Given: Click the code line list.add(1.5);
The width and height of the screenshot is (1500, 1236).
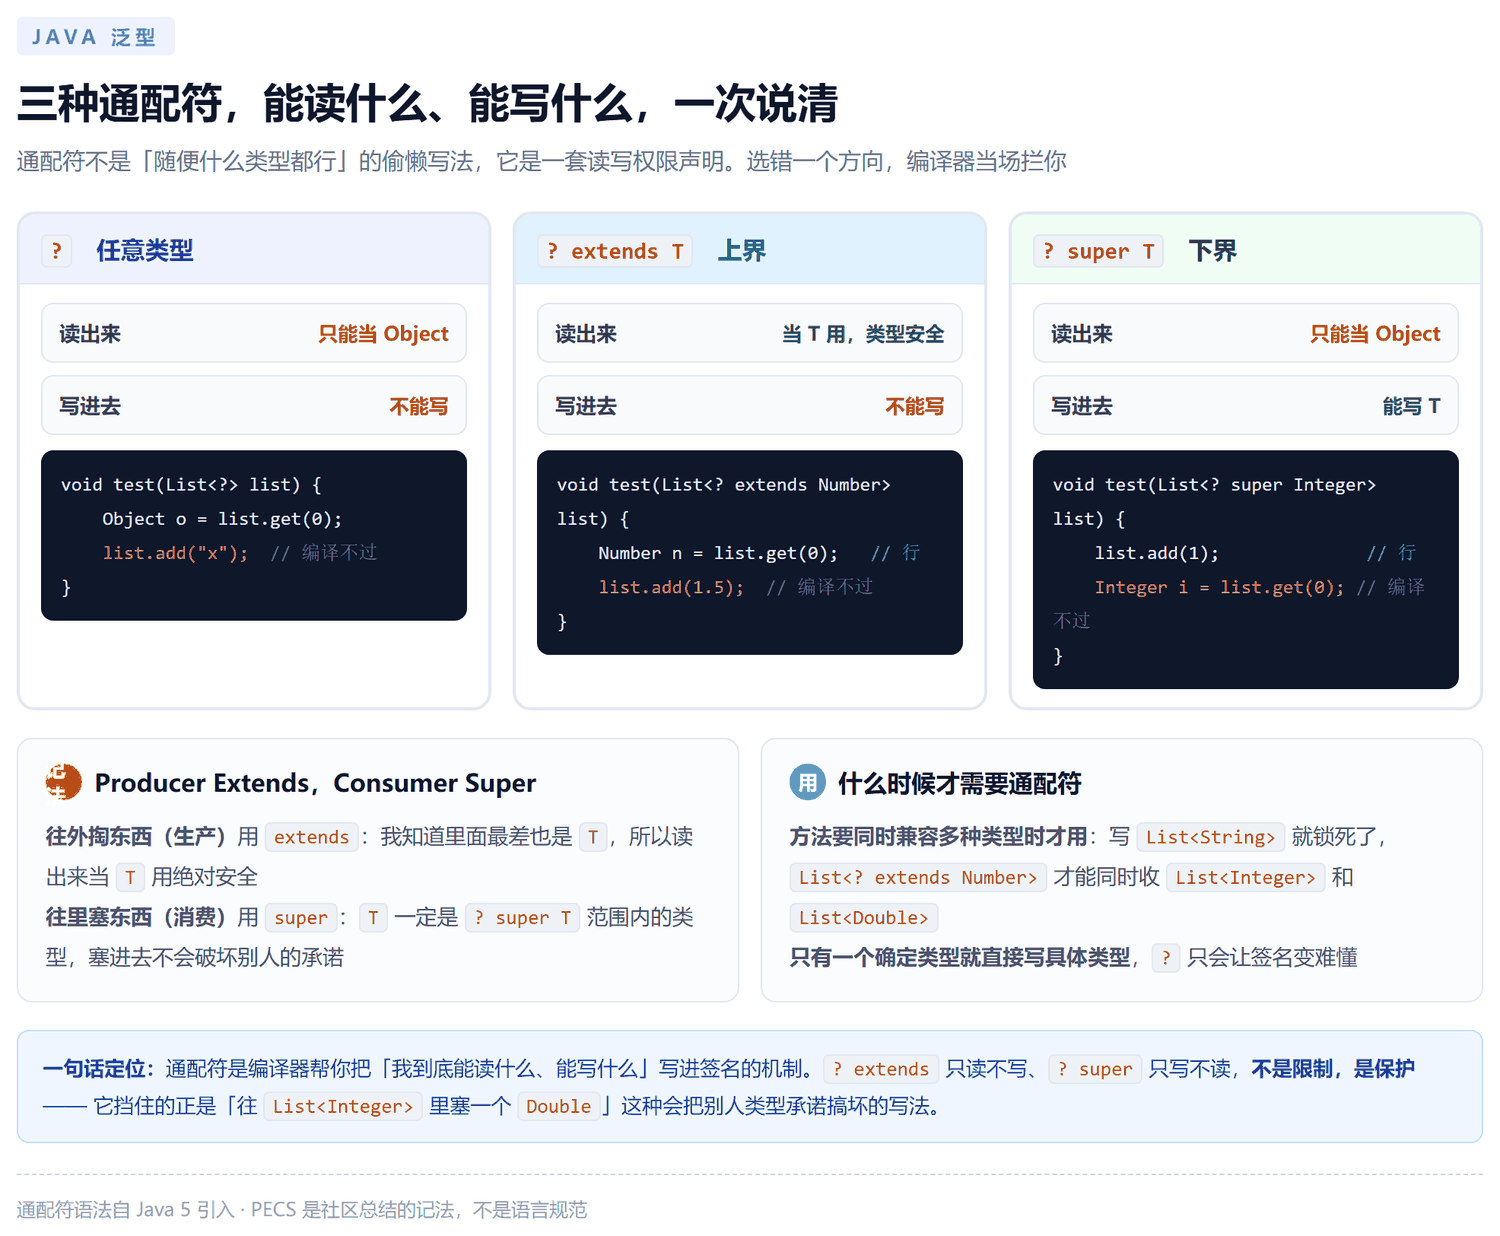Looking at the screenshot, I should pos(671,587).
